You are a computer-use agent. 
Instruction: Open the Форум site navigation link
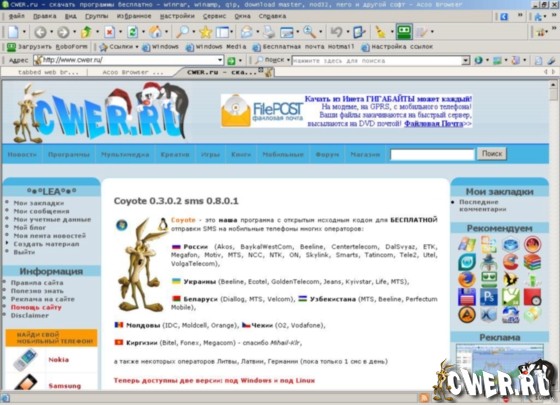(327, 154)
